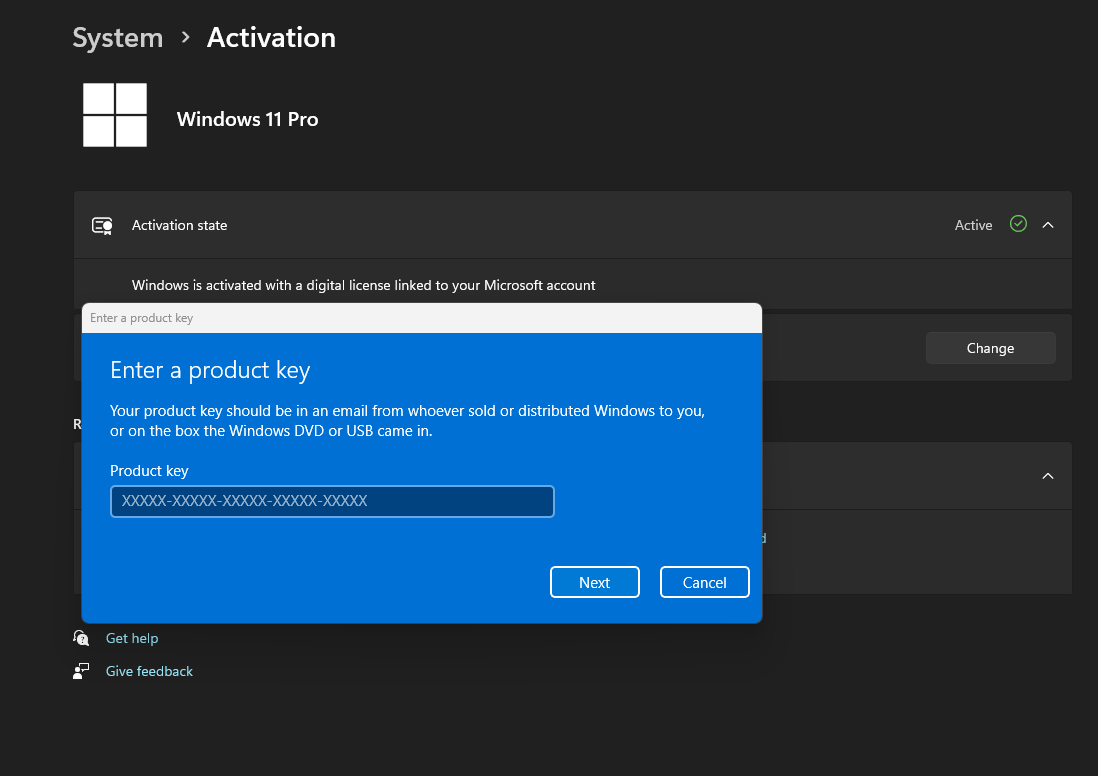
Task: Click the 'Enter a product key' title bar
Action: tap(422, 318)
